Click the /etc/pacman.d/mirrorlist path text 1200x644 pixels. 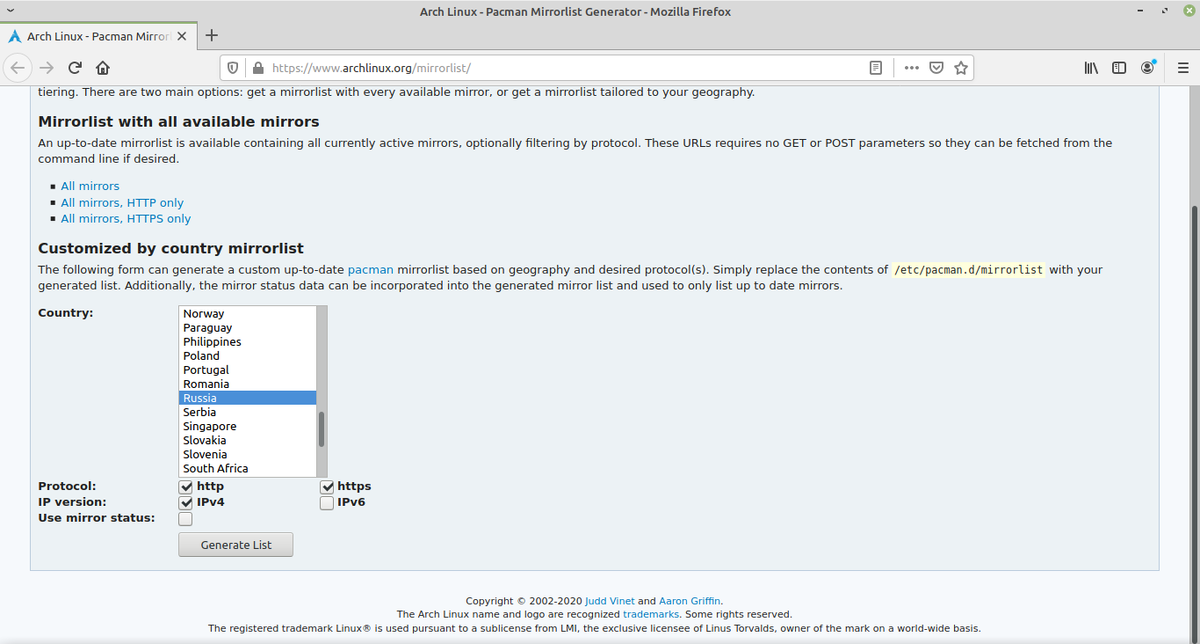pos(968,270)
